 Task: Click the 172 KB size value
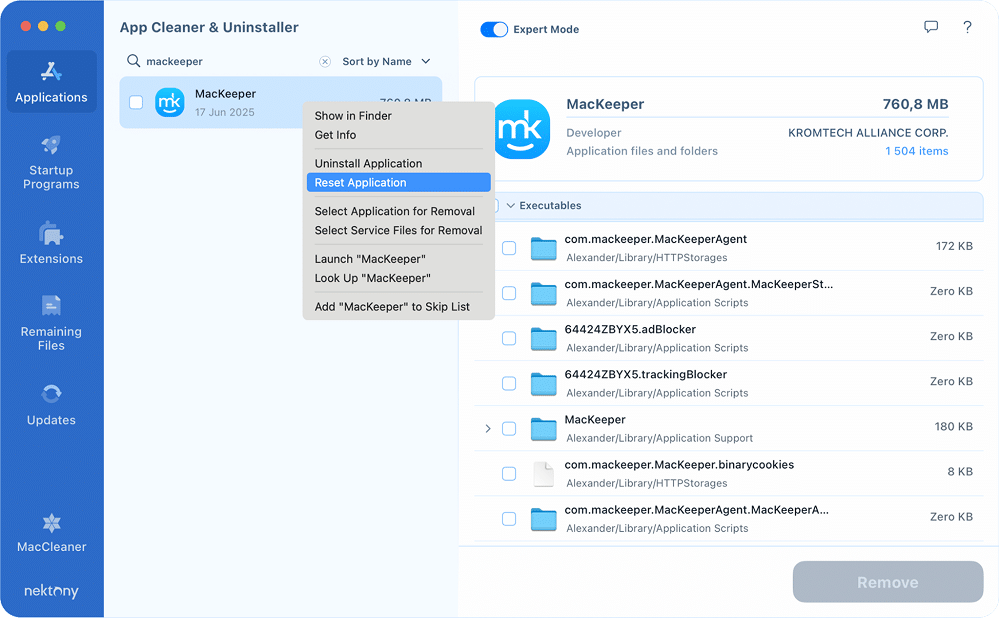click(x=954, y=246)
